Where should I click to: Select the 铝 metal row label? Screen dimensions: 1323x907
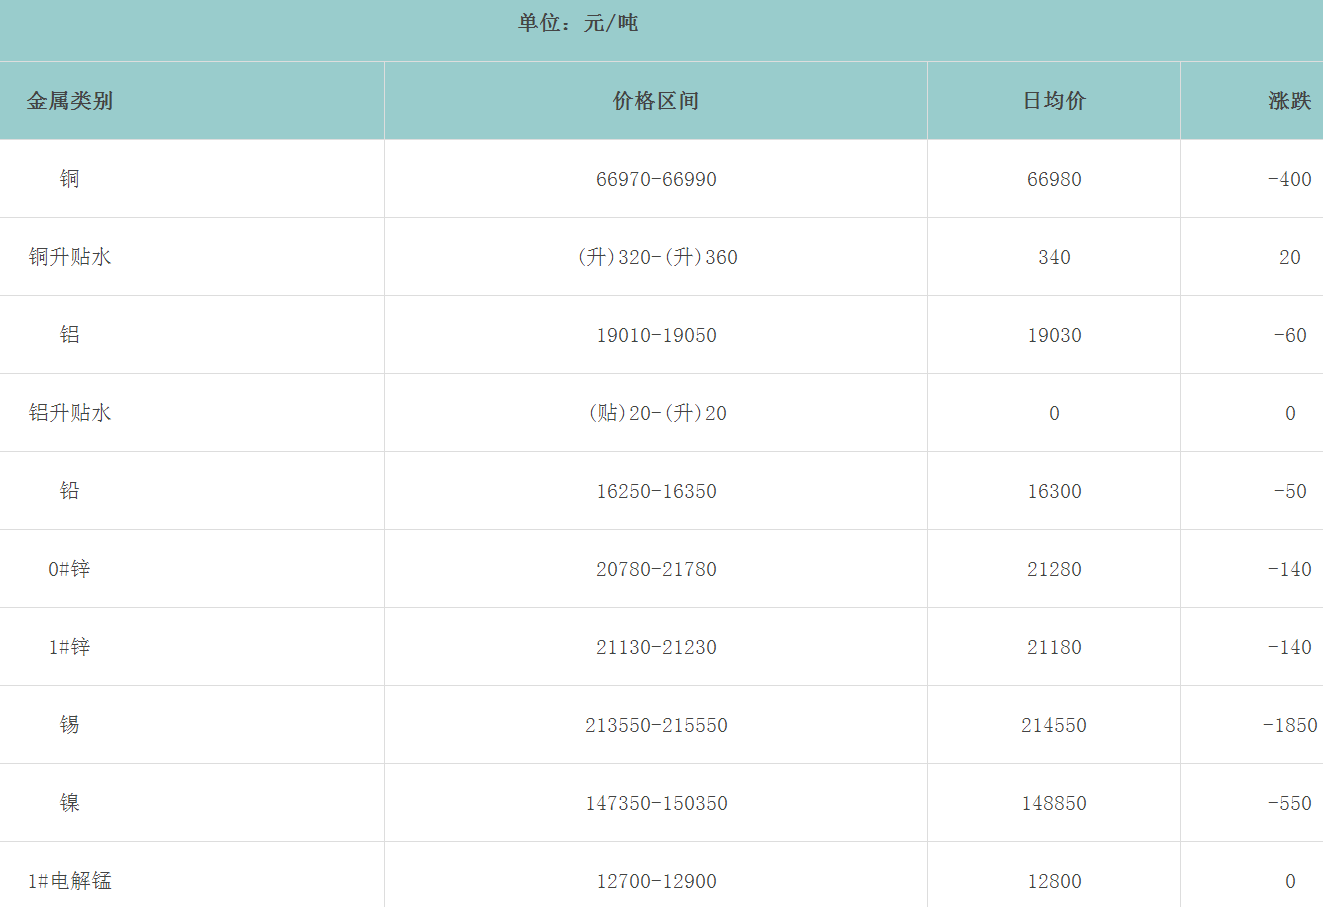point(69,335)
